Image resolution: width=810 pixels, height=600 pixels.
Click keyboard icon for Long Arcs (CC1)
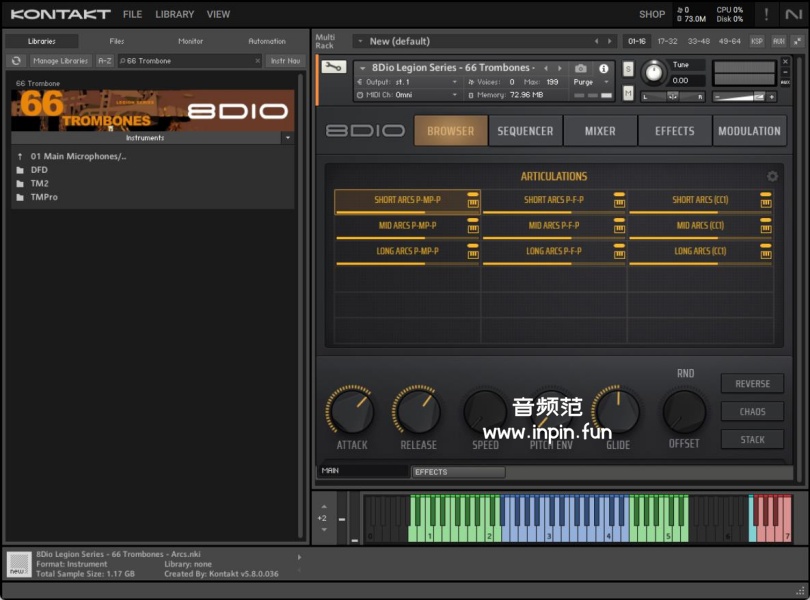click(765, 254)
